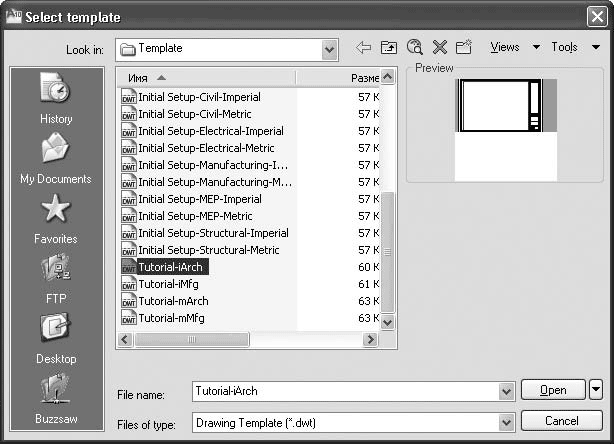Click the File name input field
614x444 pixels.
(x=344, y=391)
